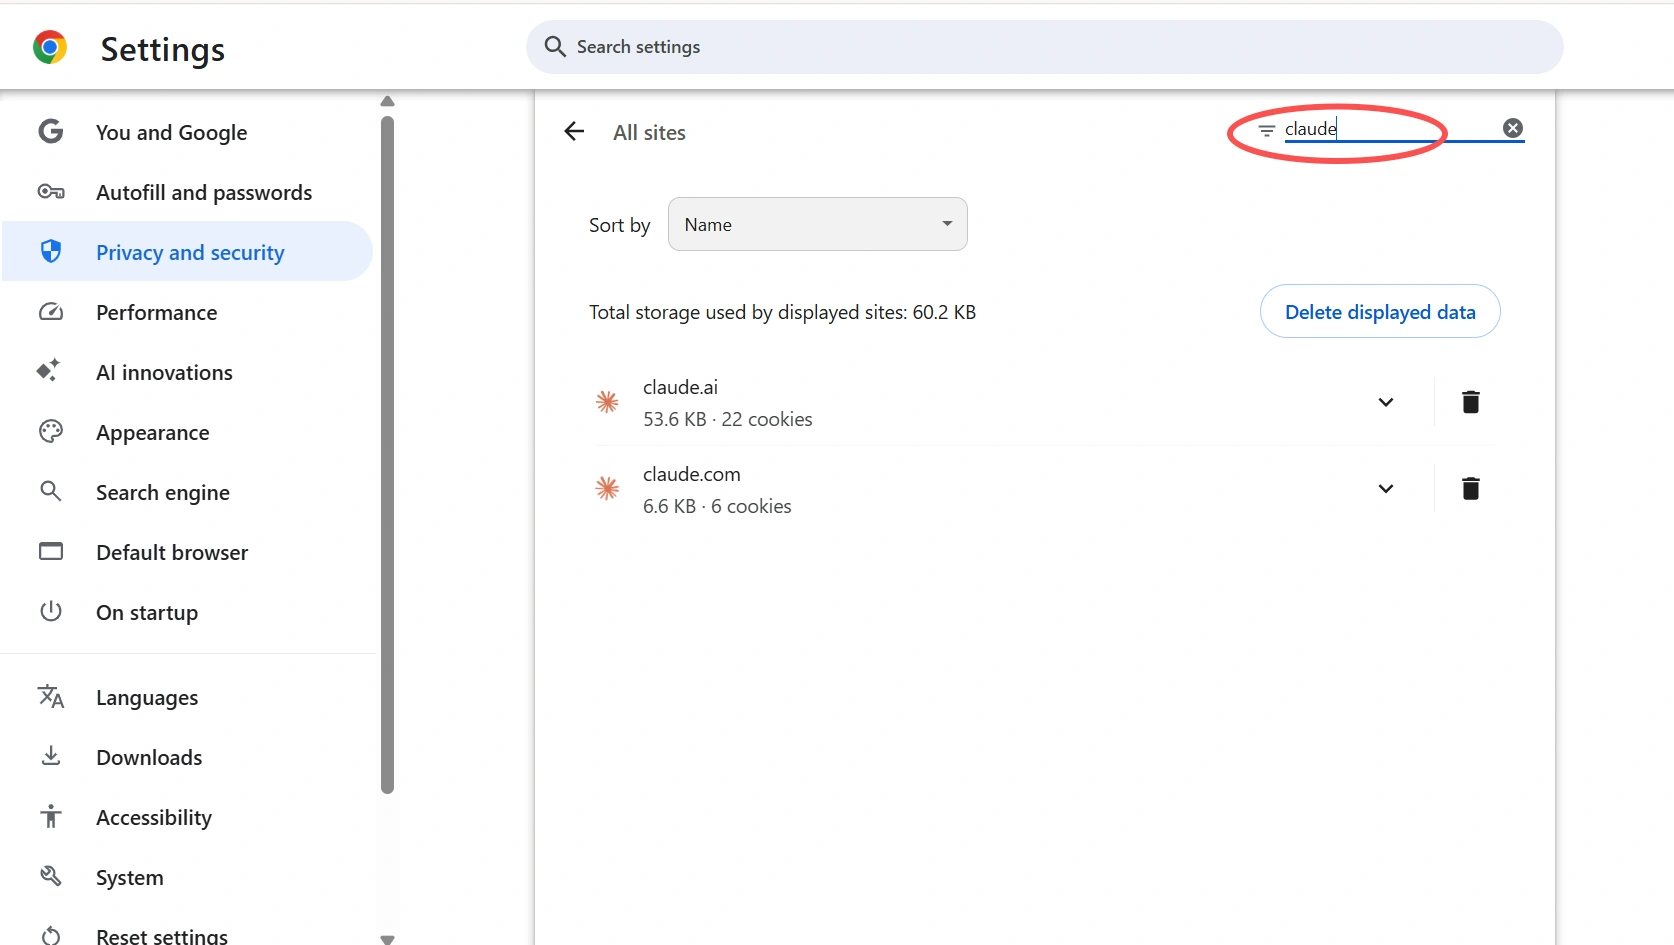Click the All sites heading
Image resolution: width=1674 pixels, height=945 pixels.
pyautogui.click(x=649, y=132)
